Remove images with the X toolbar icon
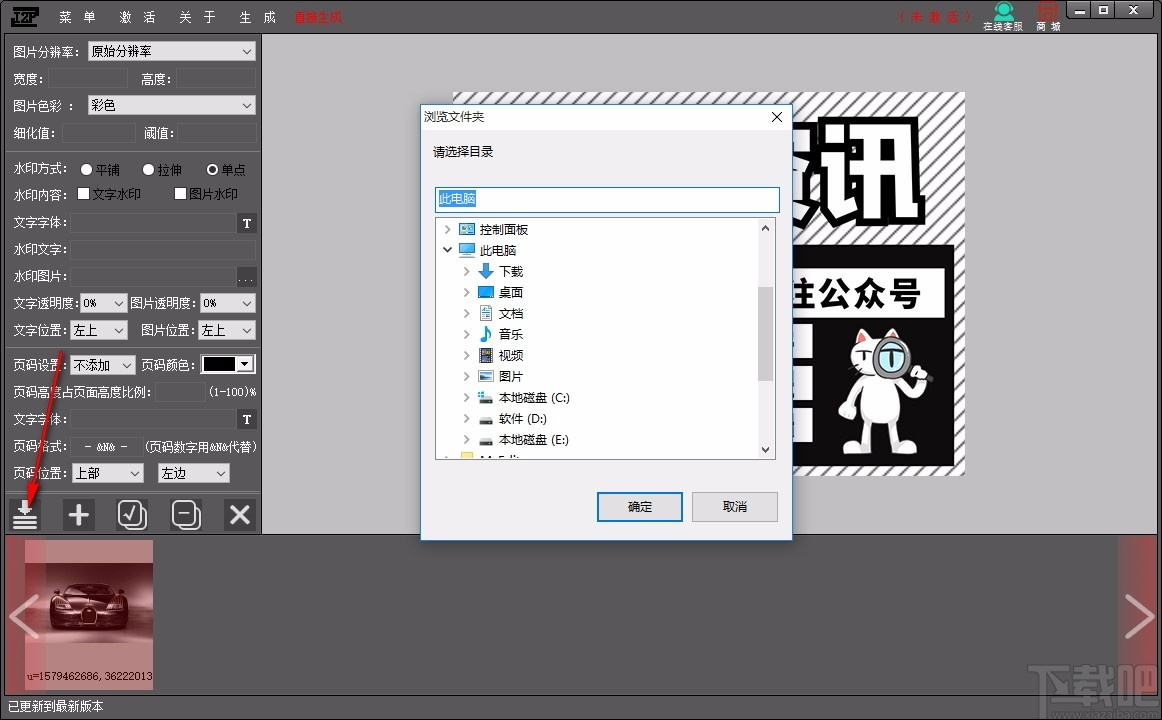This screenshot has height=720, width=1162. (238, 514)
